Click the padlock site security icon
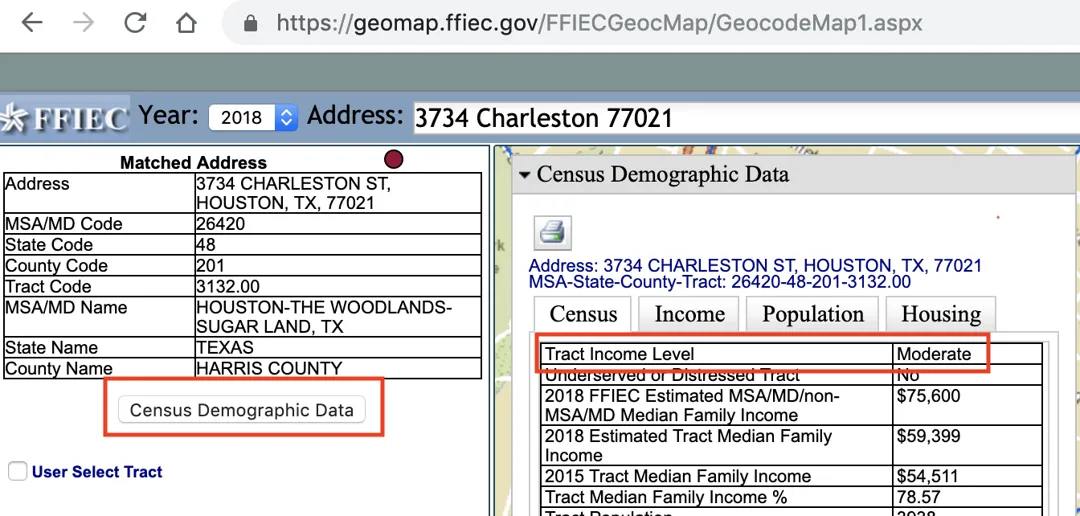The image size is (1080, 516). pos(251,24)
